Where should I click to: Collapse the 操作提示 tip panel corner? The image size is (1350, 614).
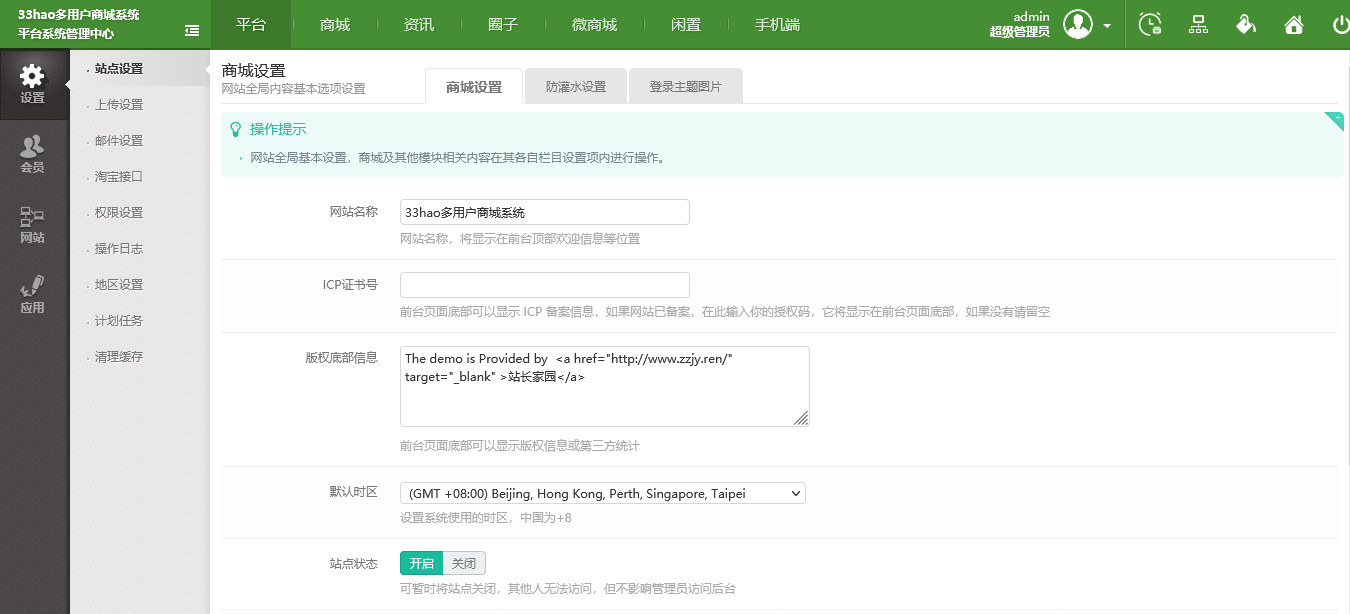point(1334,121)
